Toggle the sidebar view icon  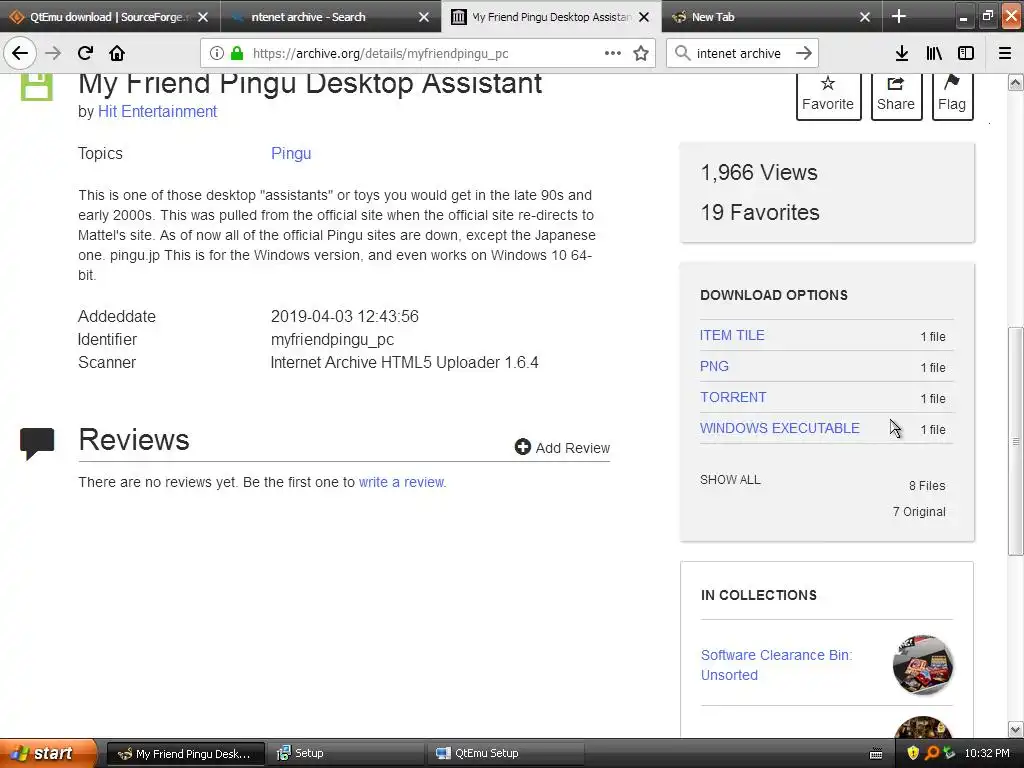click(966, 54)
